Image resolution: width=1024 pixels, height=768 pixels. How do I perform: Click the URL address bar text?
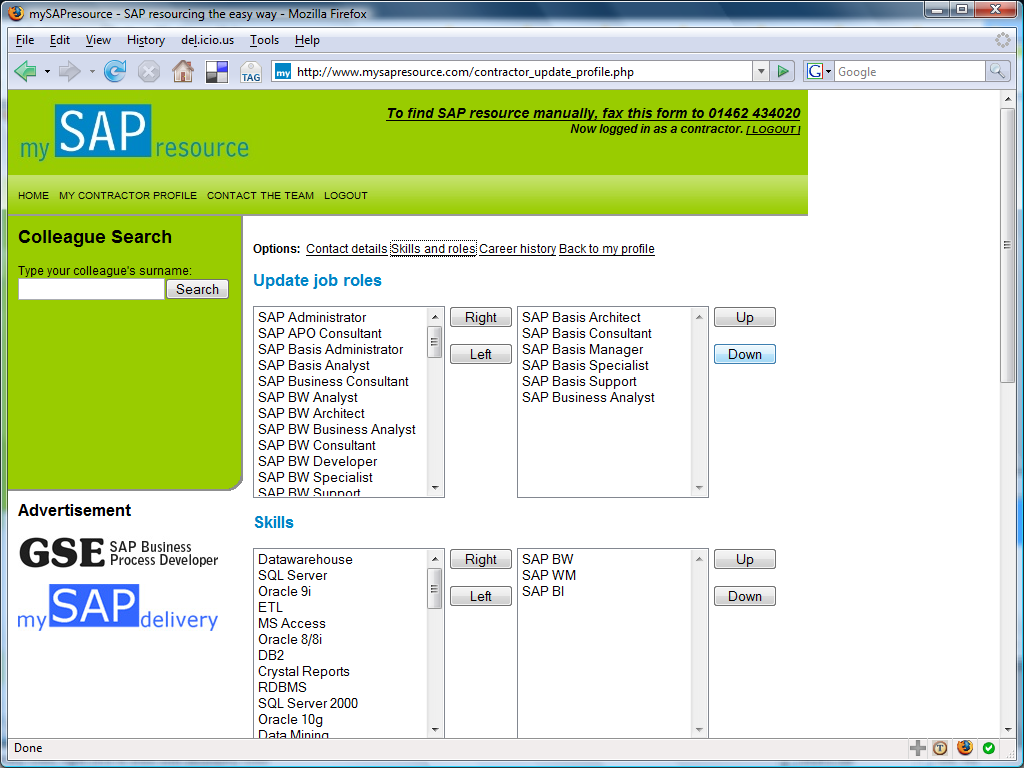(x=465, y=72)
